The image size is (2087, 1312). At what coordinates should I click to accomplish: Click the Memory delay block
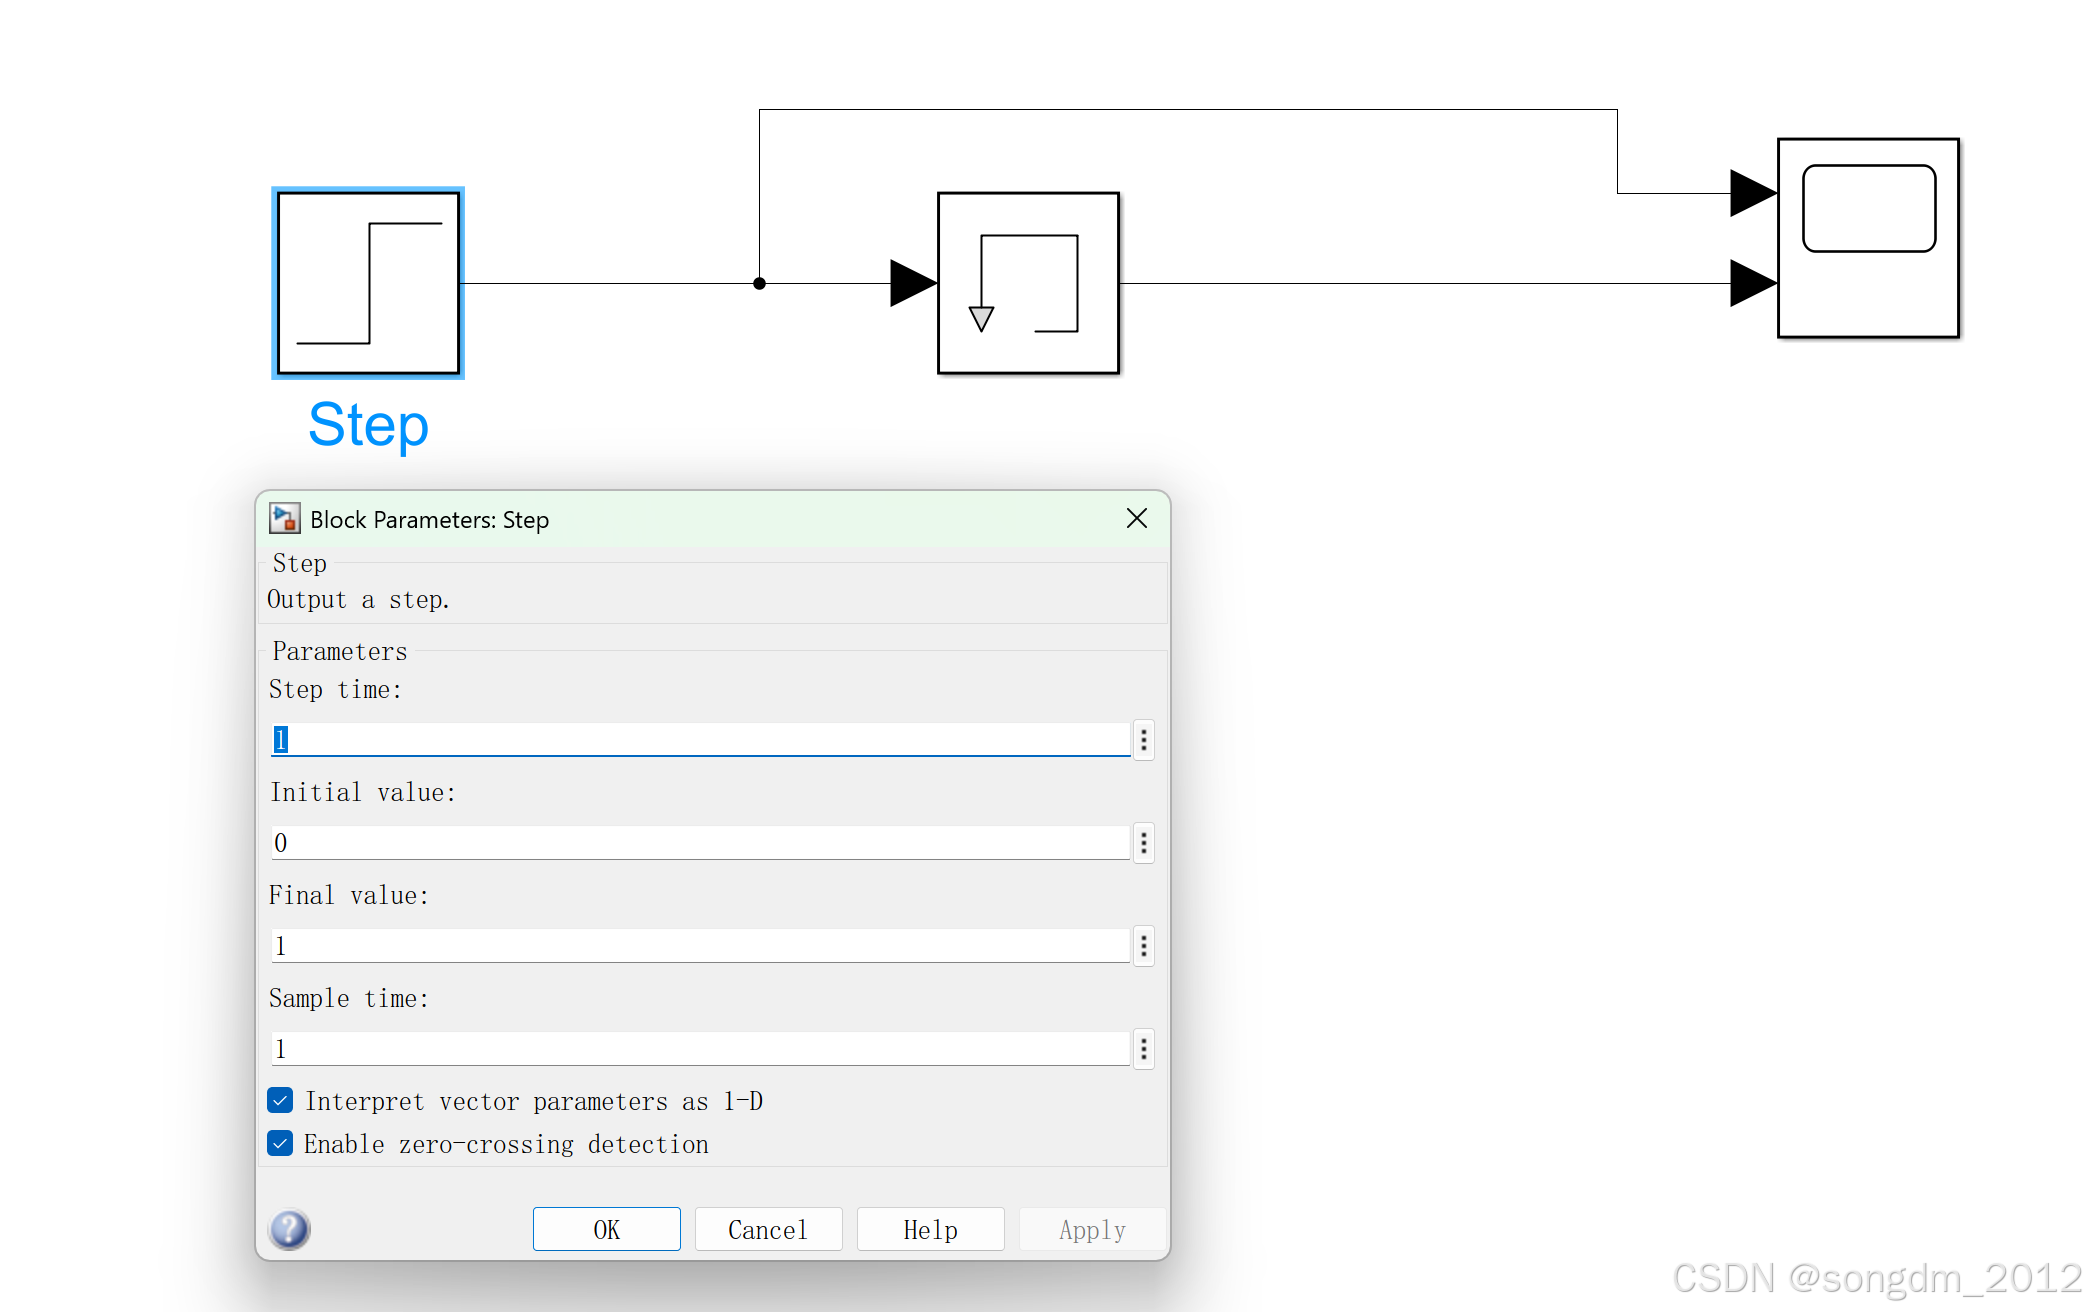[x=1028, y=283]
